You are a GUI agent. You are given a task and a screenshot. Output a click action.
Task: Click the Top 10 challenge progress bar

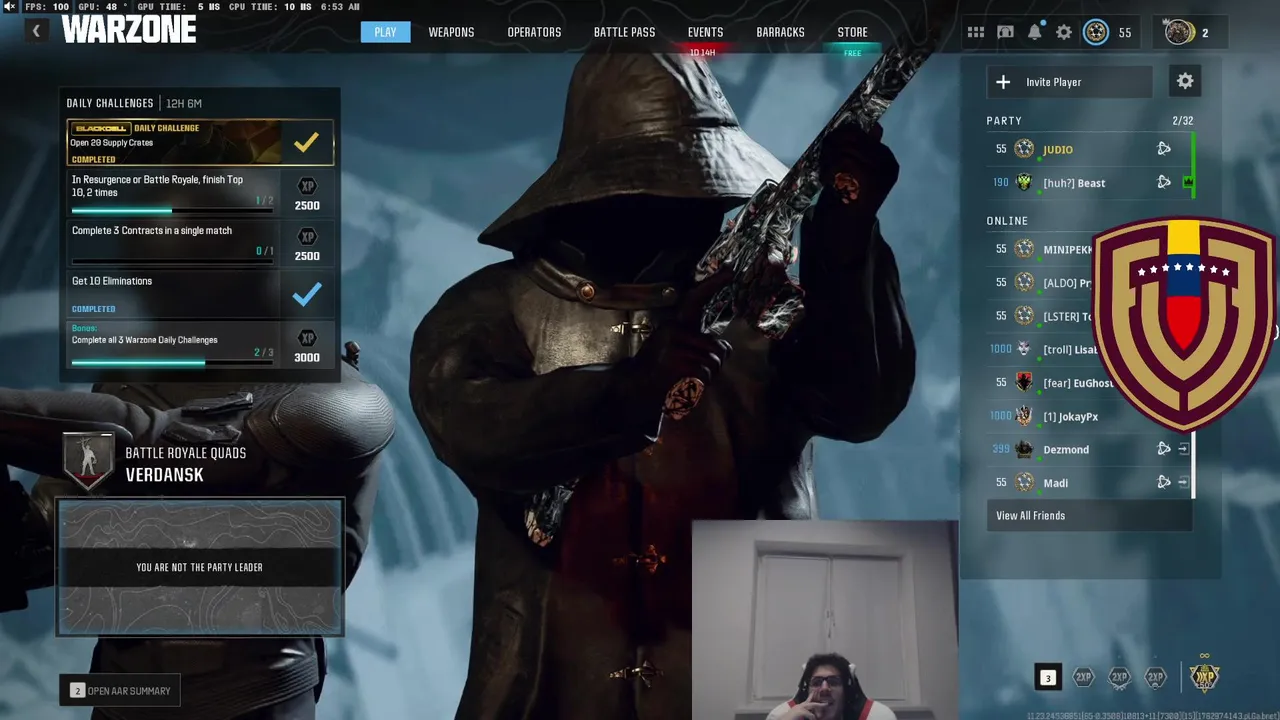point(172,211)
